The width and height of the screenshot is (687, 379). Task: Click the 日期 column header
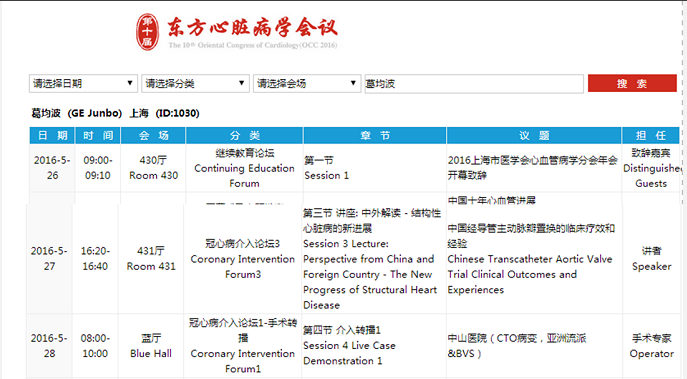click(x=52, y=135)
